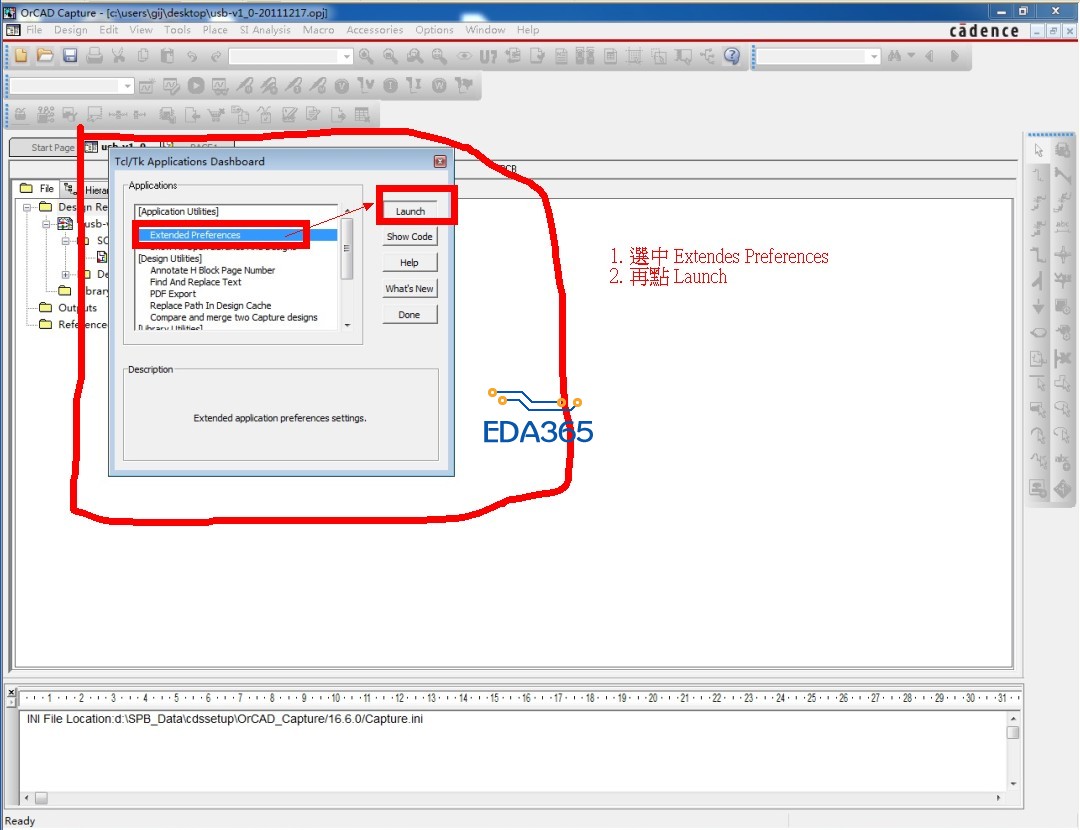Print the schematic via the Print icon
1080x830 pixels.
(x=92, y=56)
